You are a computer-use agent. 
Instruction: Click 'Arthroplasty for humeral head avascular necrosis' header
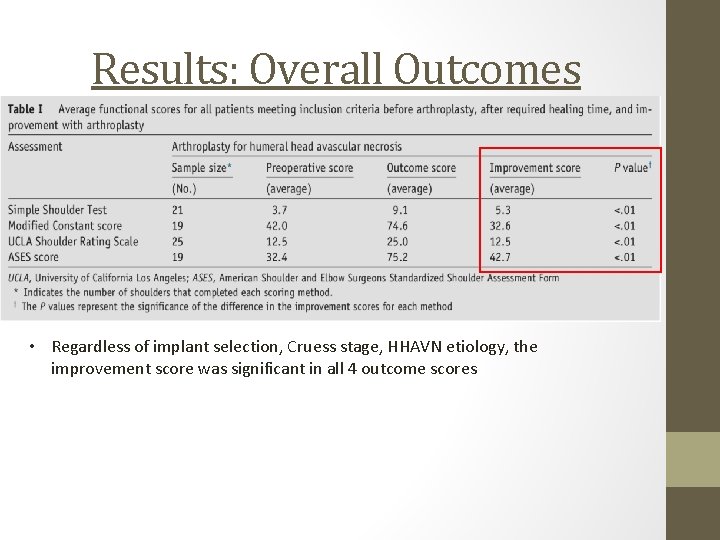tap(287, 146)
